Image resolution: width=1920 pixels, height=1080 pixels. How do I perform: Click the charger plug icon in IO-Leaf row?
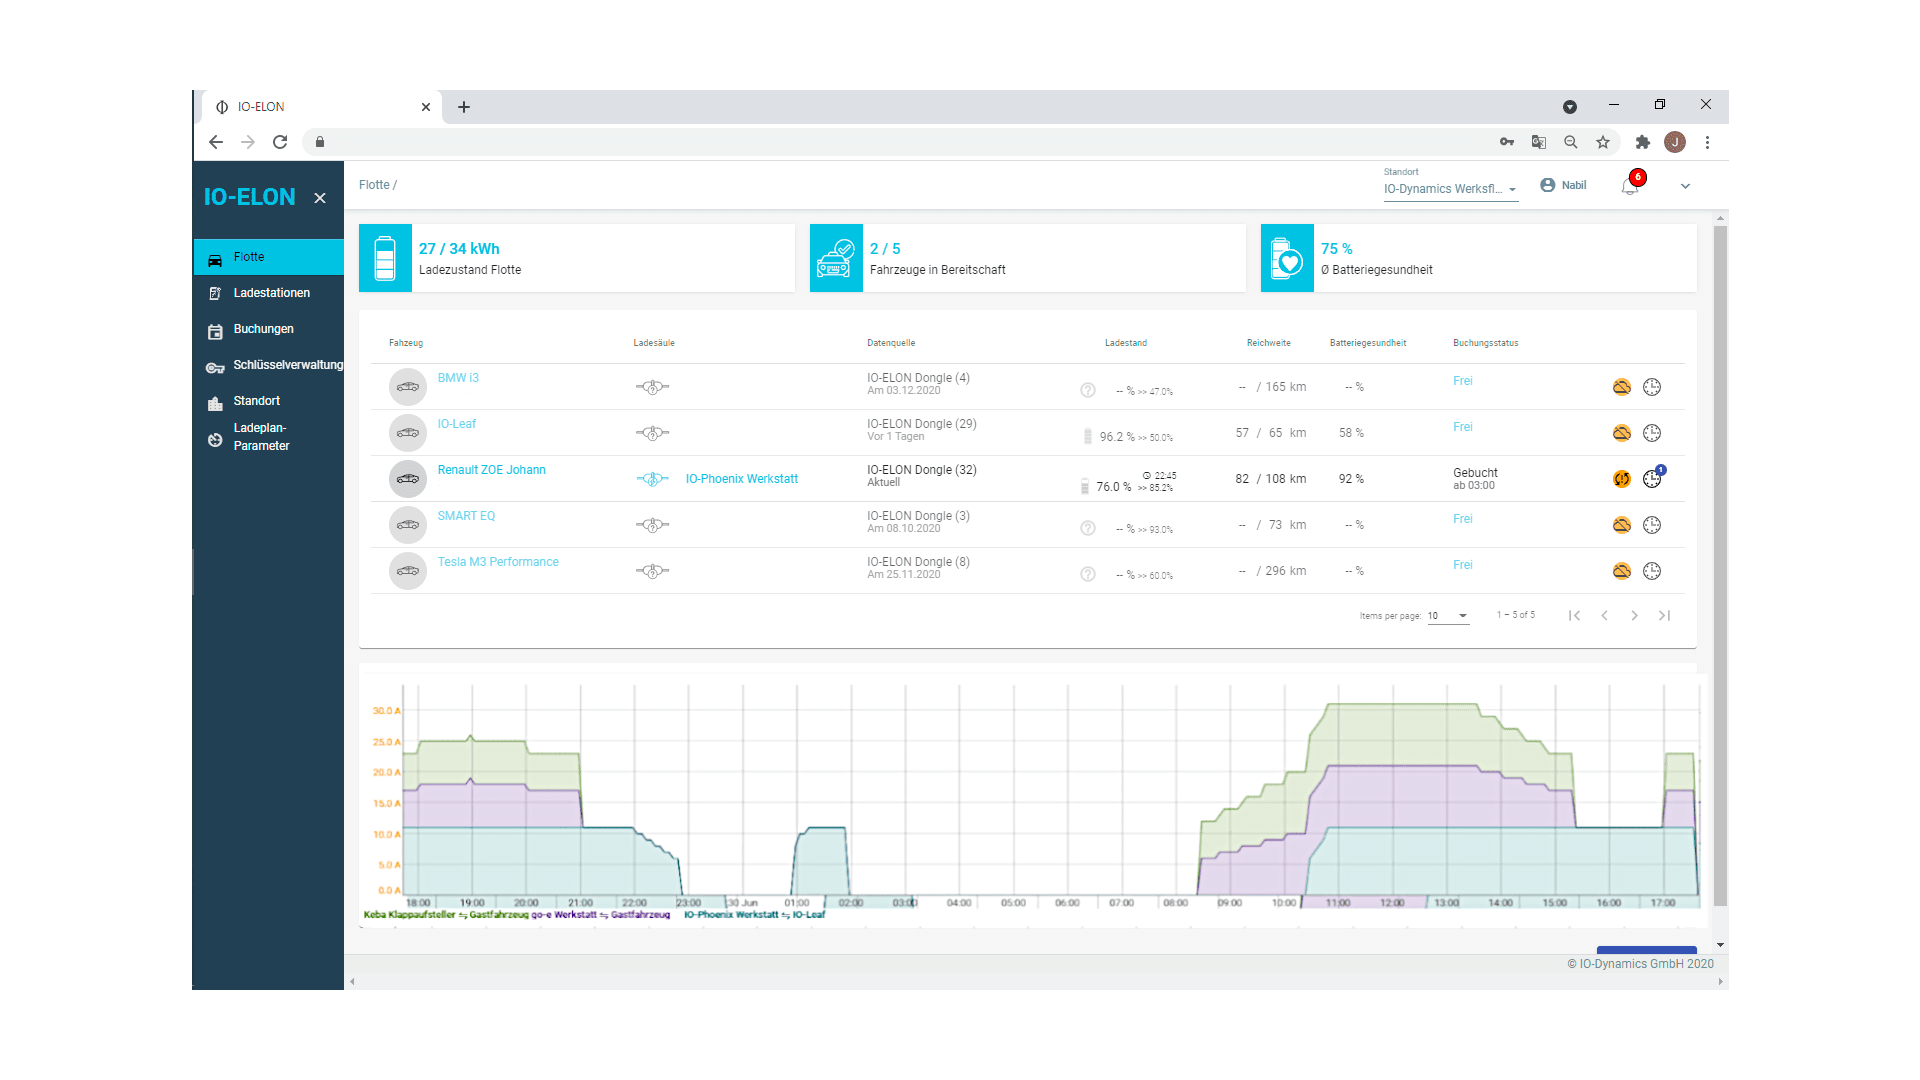click(652, 433)
